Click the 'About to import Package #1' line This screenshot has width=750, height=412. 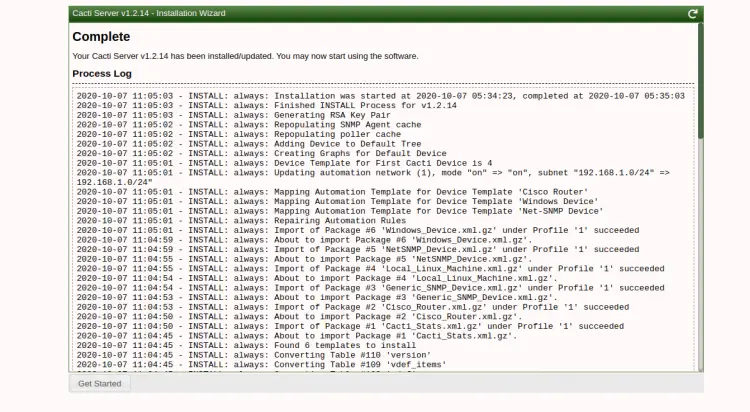[297, 335]
